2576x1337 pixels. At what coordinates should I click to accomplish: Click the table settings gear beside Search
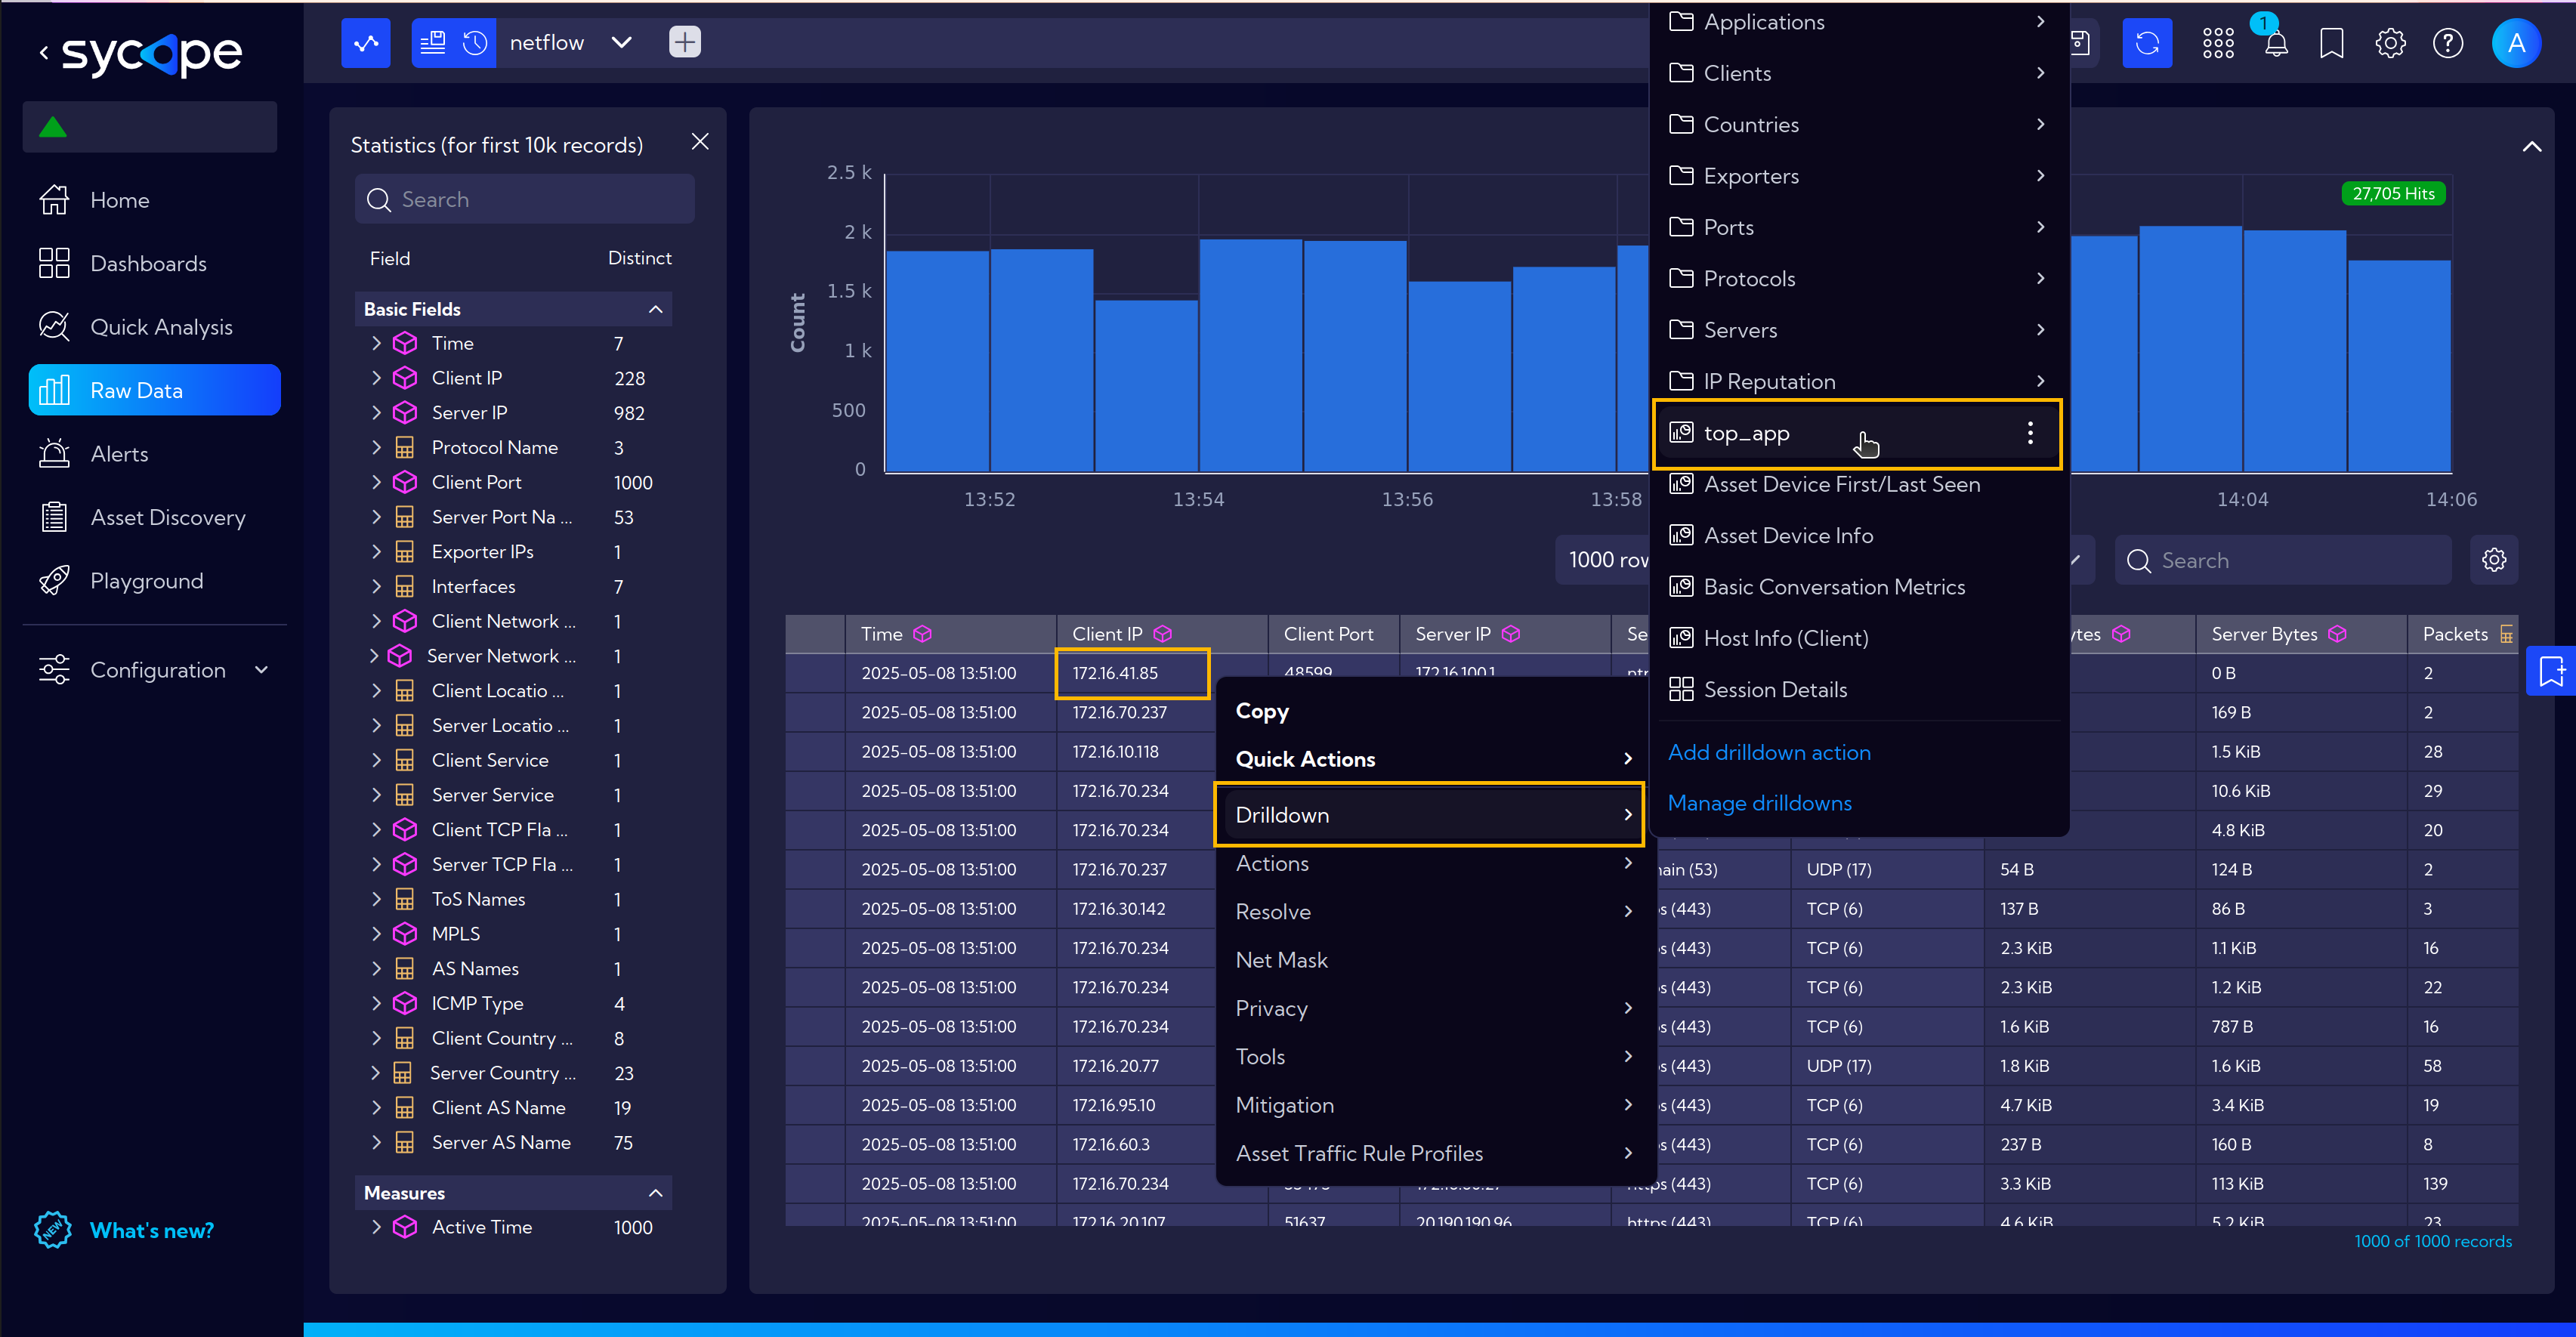pyautogui.click(x=2494, y=560)
